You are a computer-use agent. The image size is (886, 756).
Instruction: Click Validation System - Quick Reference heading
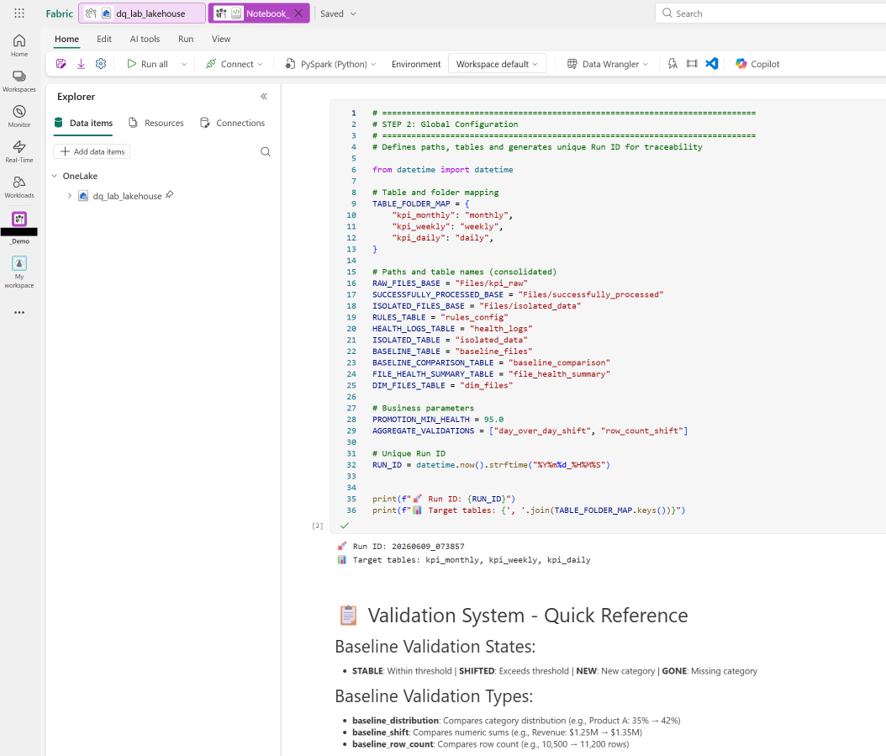pyautogui.click(x=528, y=615)
